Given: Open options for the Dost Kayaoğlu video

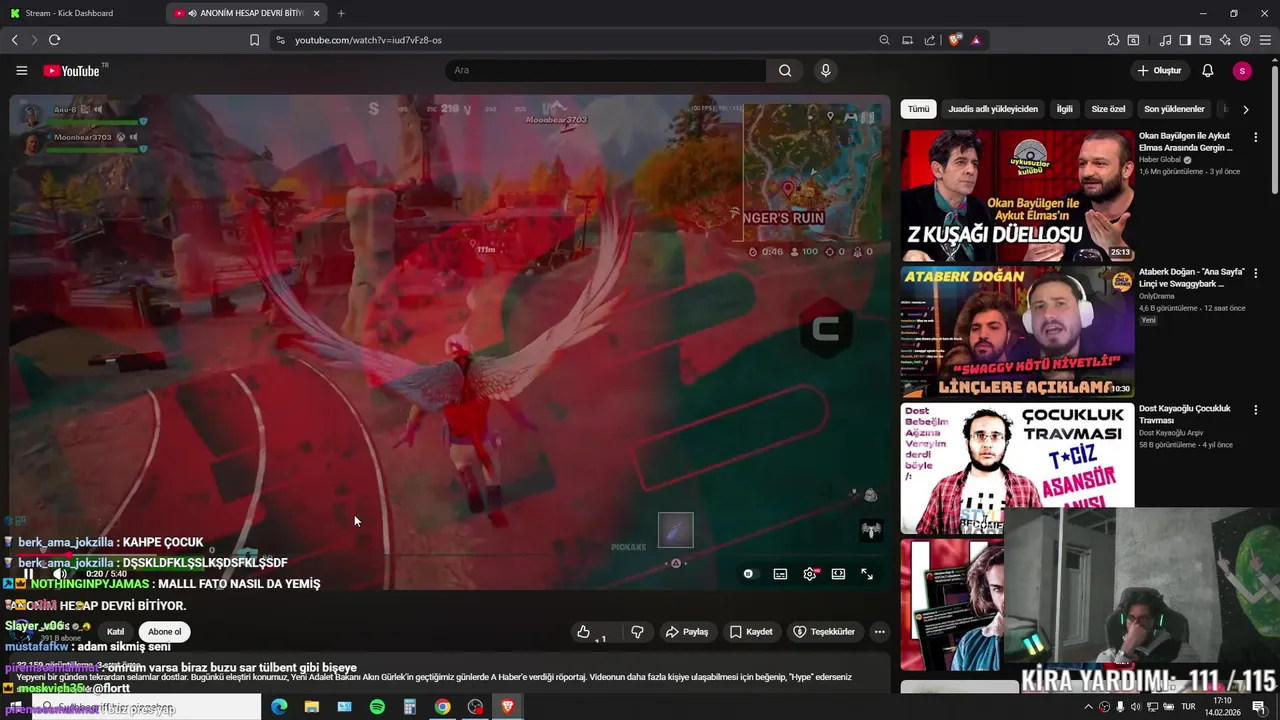Looking at the screenshot, I should [x=1256, y=409].
